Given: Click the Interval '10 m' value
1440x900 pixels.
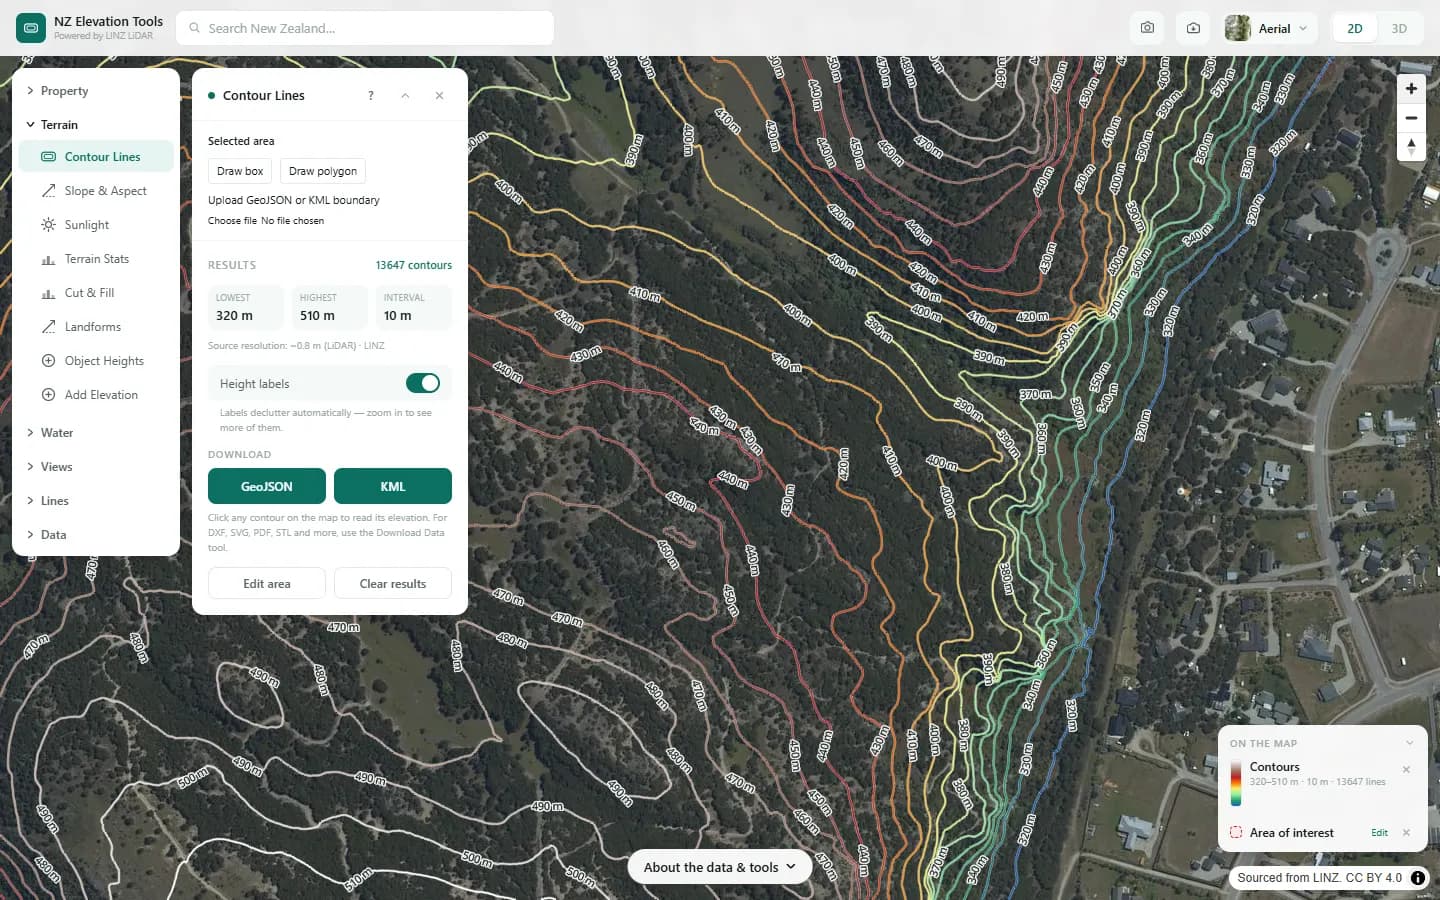Looking at the screenshot, I should click(x=397, y=316).
